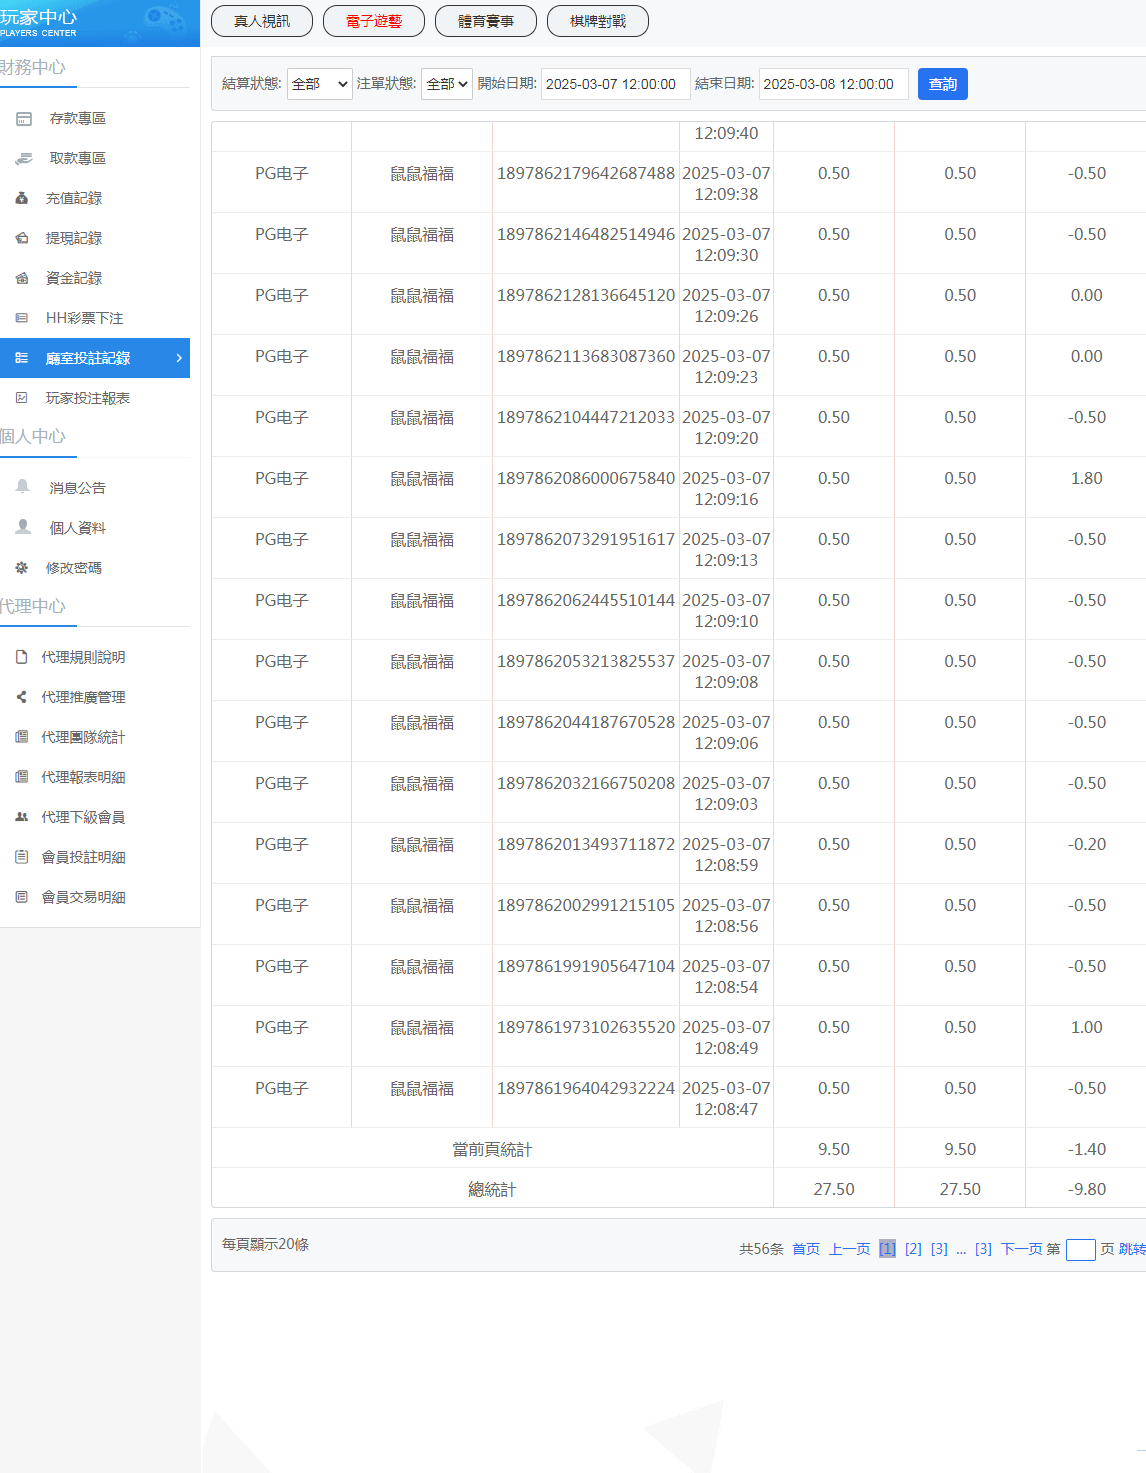Open the 注單狀態 bet status dropdown

tap(446, 84)
